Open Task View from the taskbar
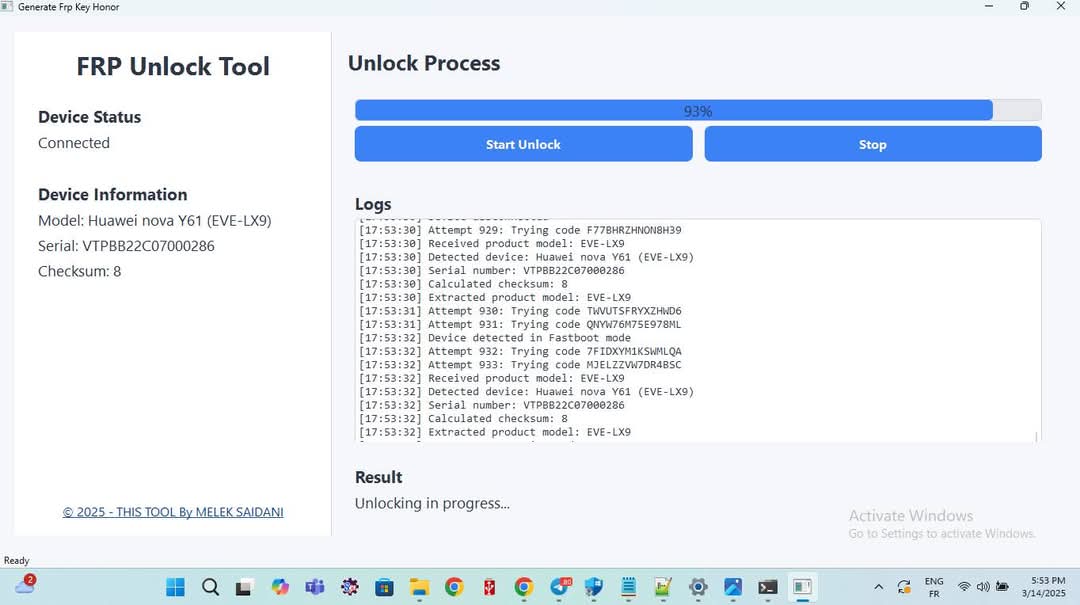This screenshot has width=1080, height=605. (x=244, y=587)
